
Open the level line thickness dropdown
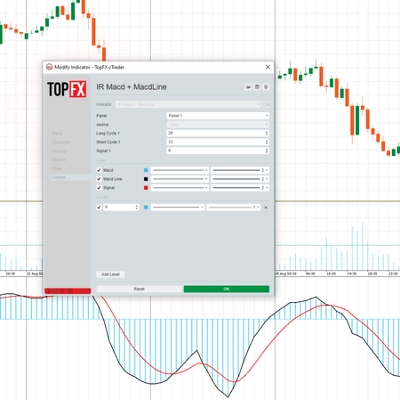click(x=233, y=207)
